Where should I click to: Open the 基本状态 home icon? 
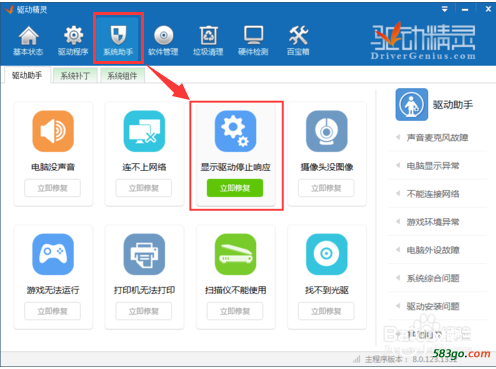28,36
